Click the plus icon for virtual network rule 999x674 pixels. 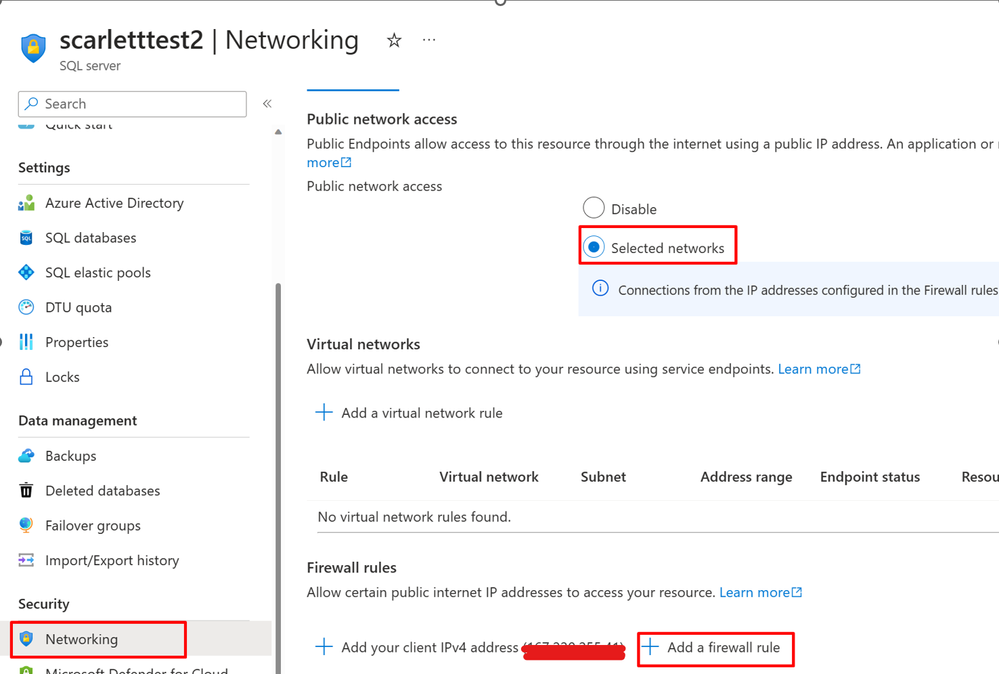click(x=324, y=412)
